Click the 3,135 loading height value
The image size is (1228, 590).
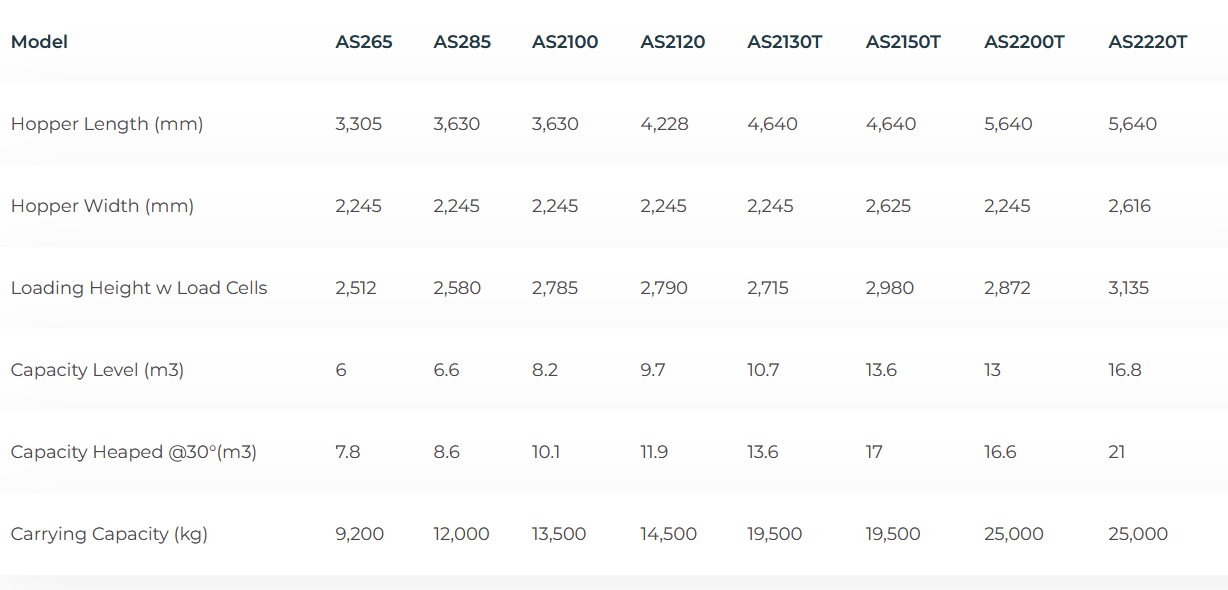coord(1129,288)
